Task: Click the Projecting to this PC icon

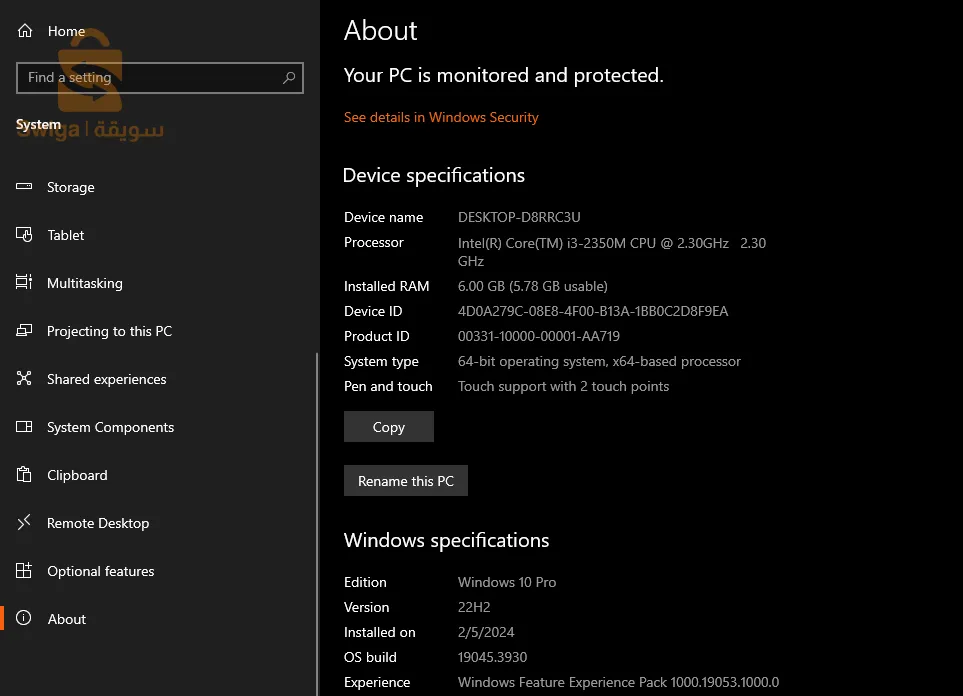Action: tap(25, 331)
